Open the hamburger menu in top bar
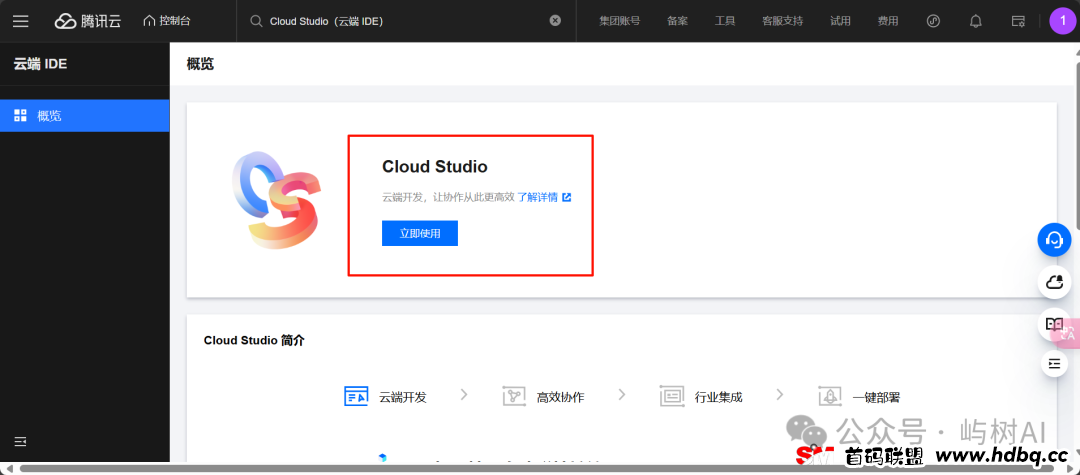Viewport: 1080px width, 475px height. click(21, 21)
